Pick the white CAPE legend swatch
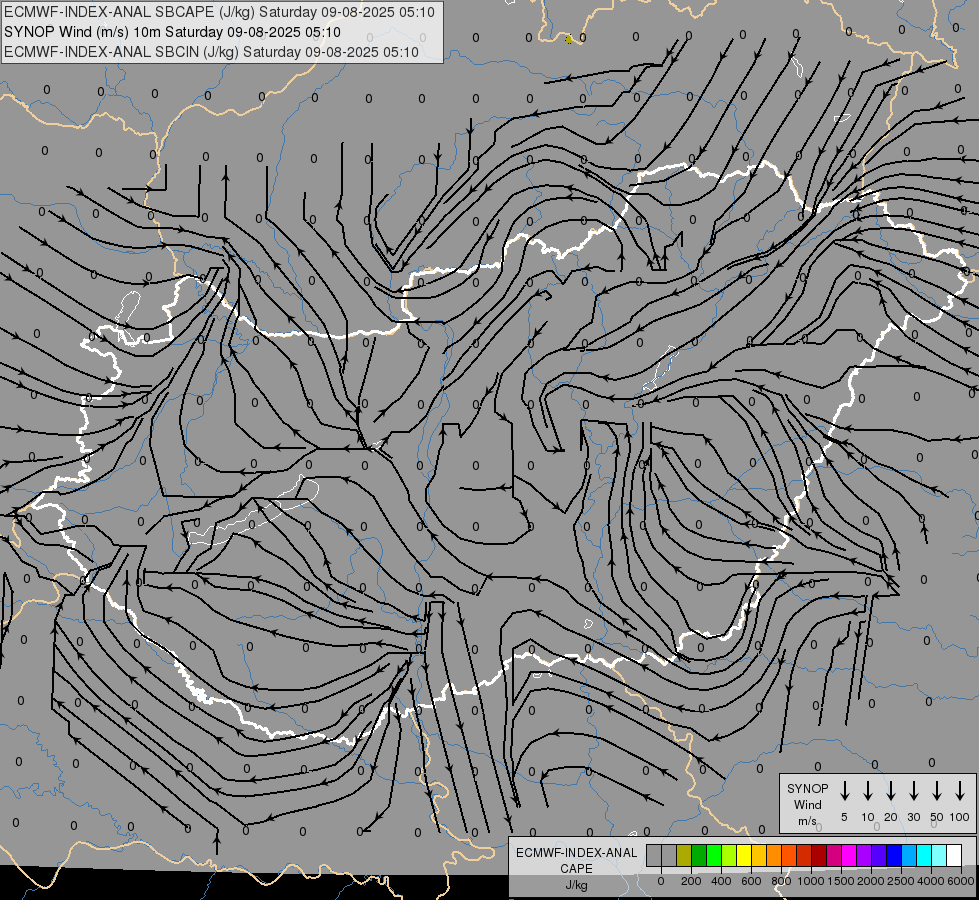 pos(954,855)
